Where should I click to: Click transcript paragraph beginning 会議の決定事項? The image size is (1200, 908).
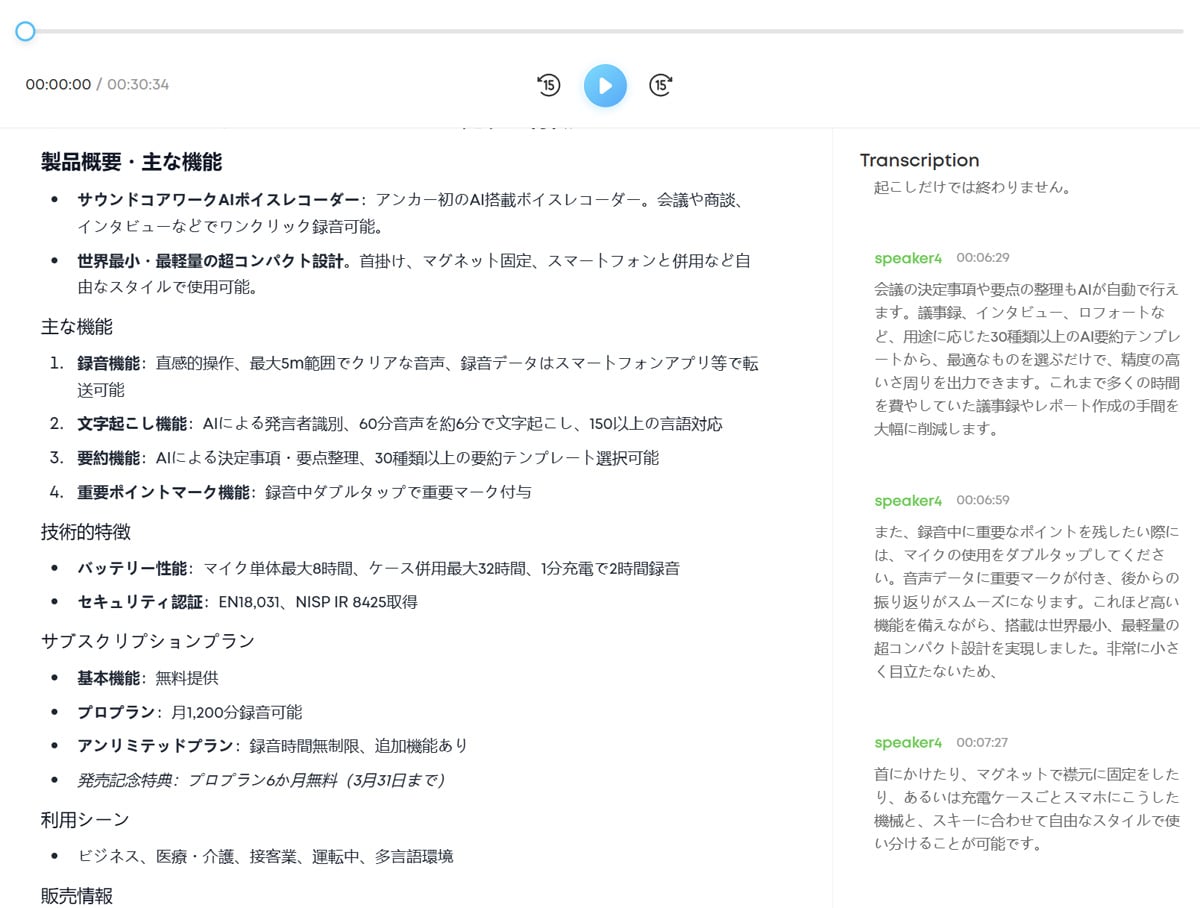coord(1026,358)
